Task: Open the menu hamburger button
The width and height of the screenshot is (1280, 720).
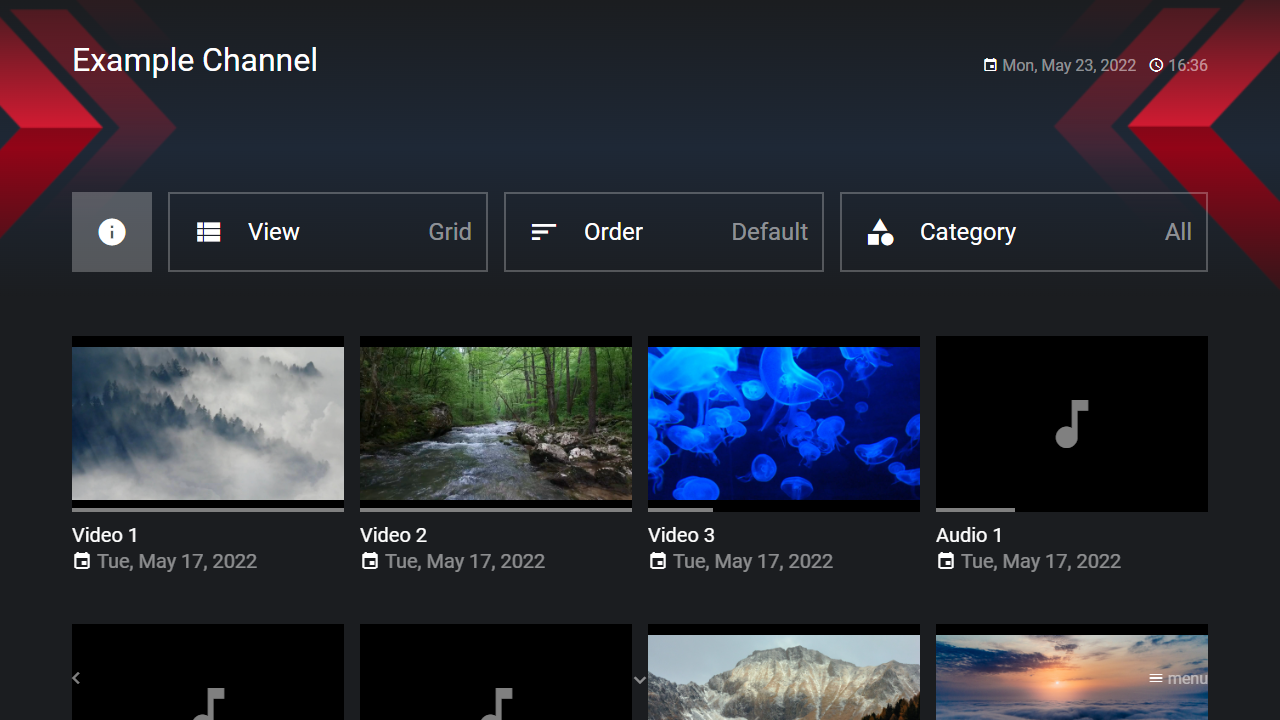Action: [x=1177, y=678]
